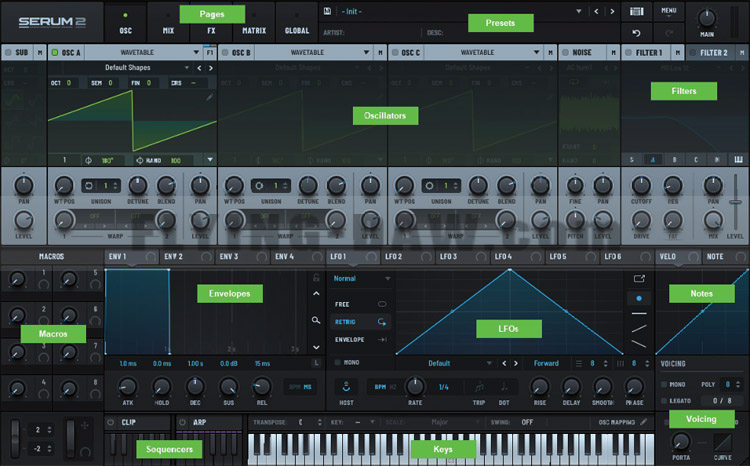The width and height of the screenshot is (750, 466).
Task: Click the filter LEVEL vertical slider
Action: (736, 203)
